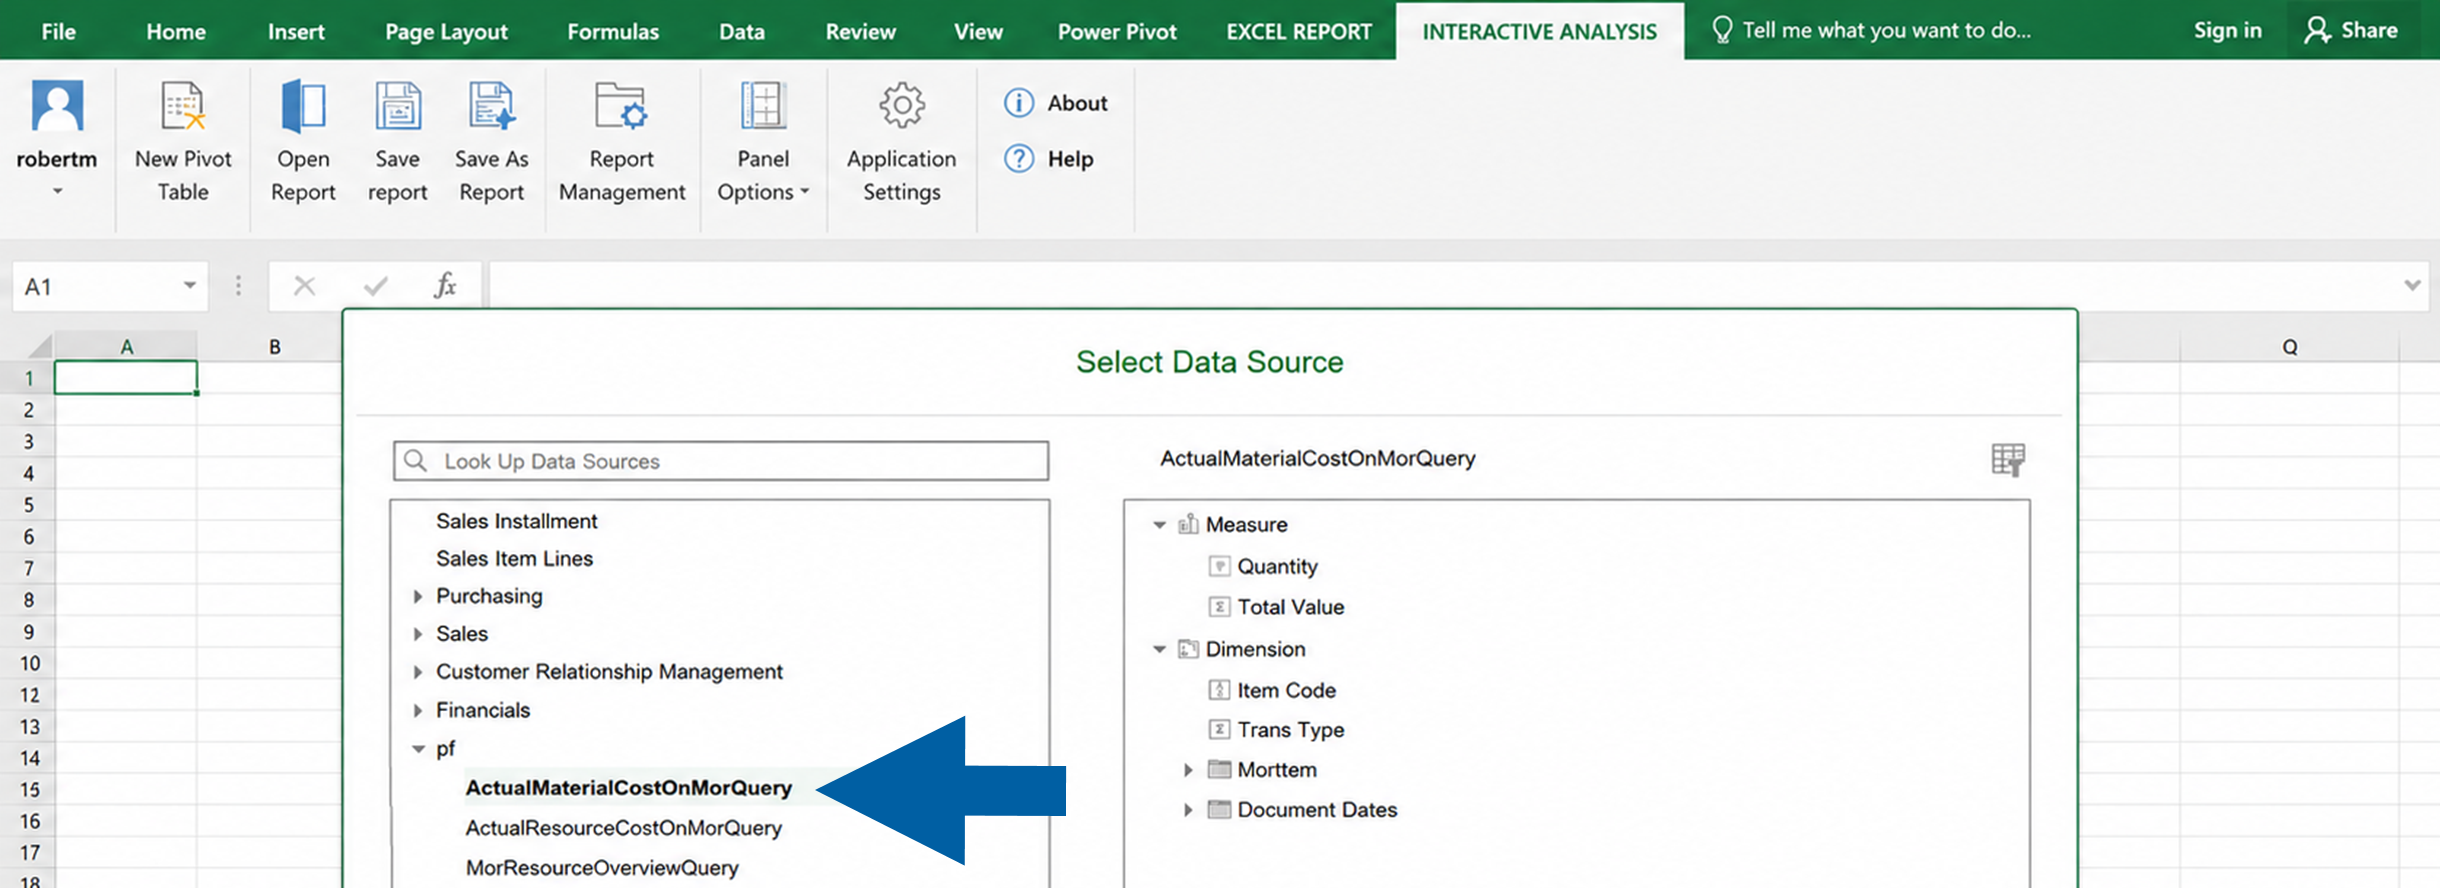
Task: Click the magnifier icon in Look Up field
Action: (x=415, y=461)
